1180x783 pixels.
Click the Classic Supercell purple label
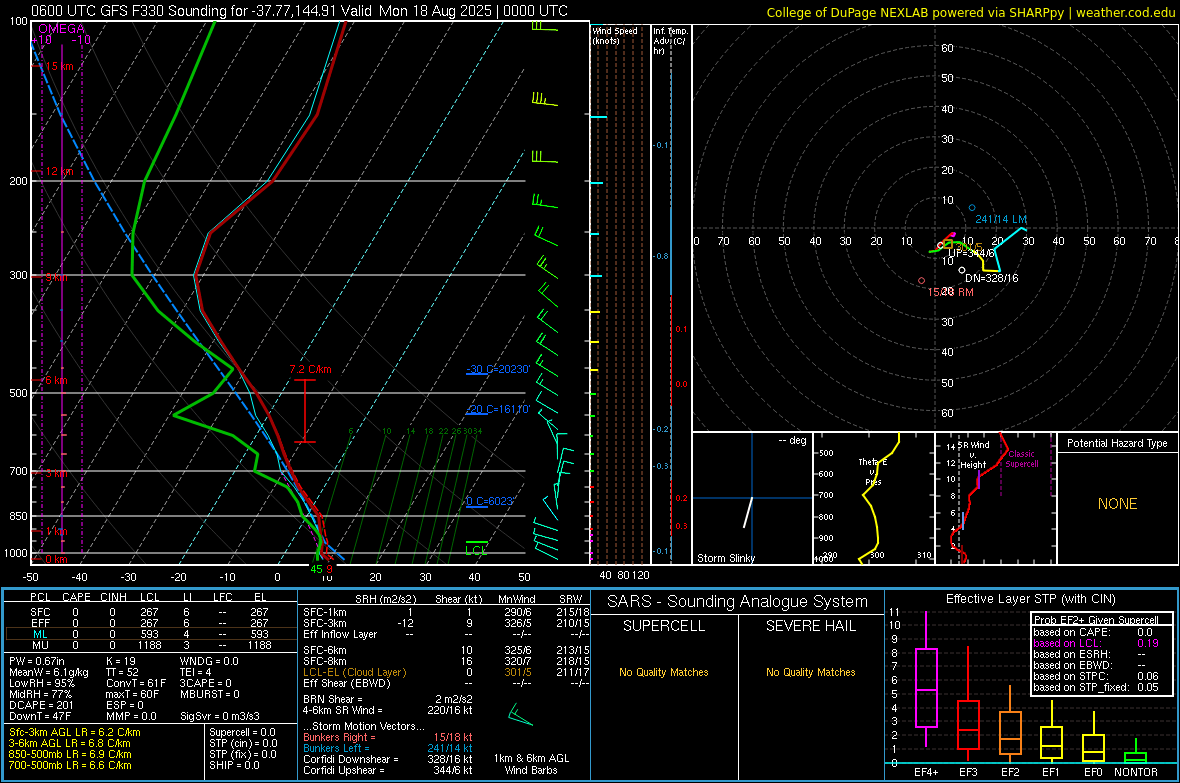coord(1021,459)
